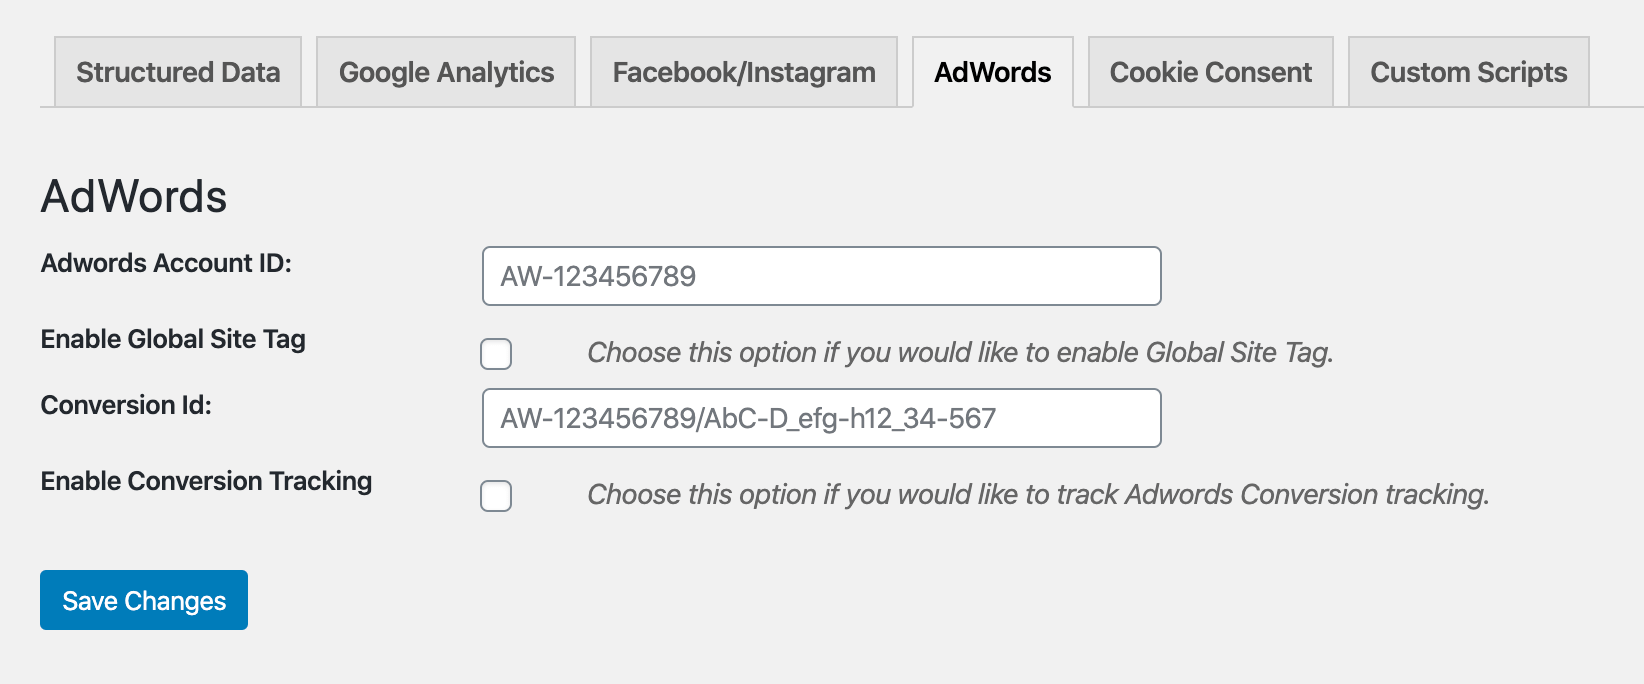Open the Cookie Consent tab
Viewport: 1644px width, 684px height.
point(1211,72)
